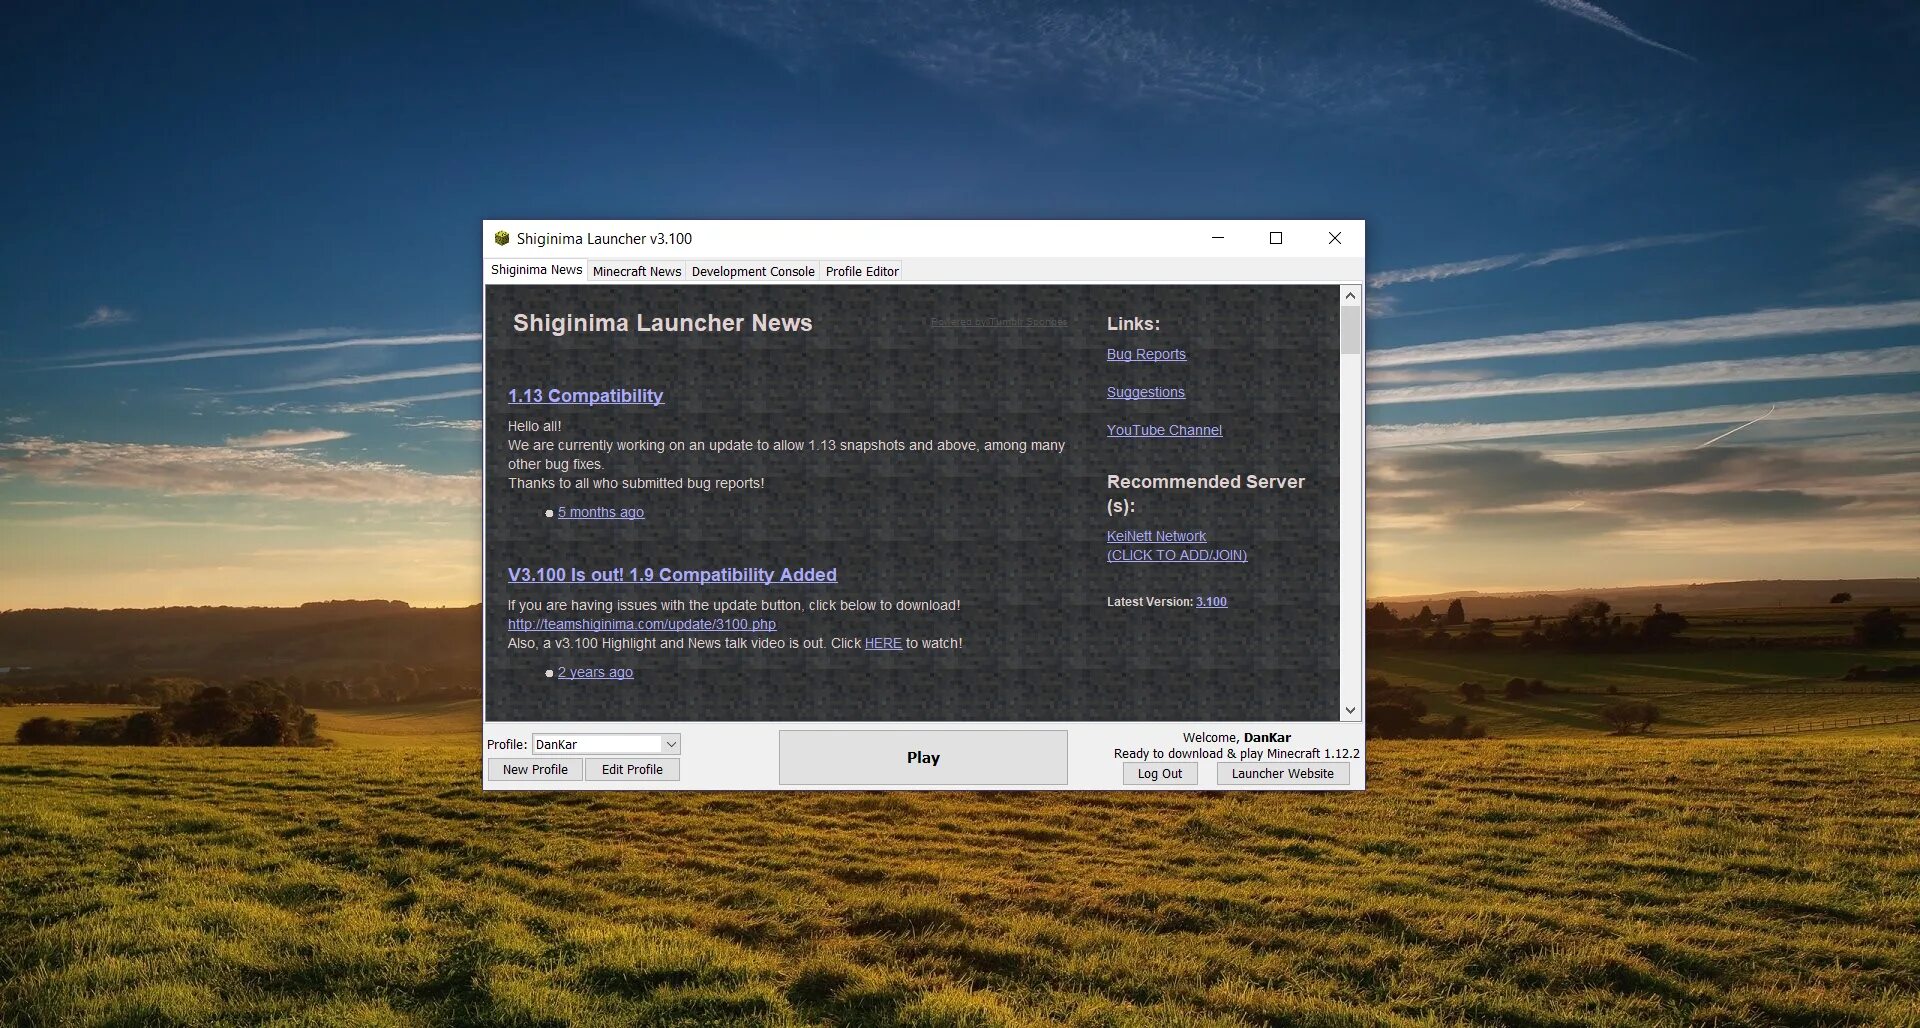Viewport: 1920px width, 1028px height.
Task: Click the Welcome, DanKar text
Action: coord(1237,738)
